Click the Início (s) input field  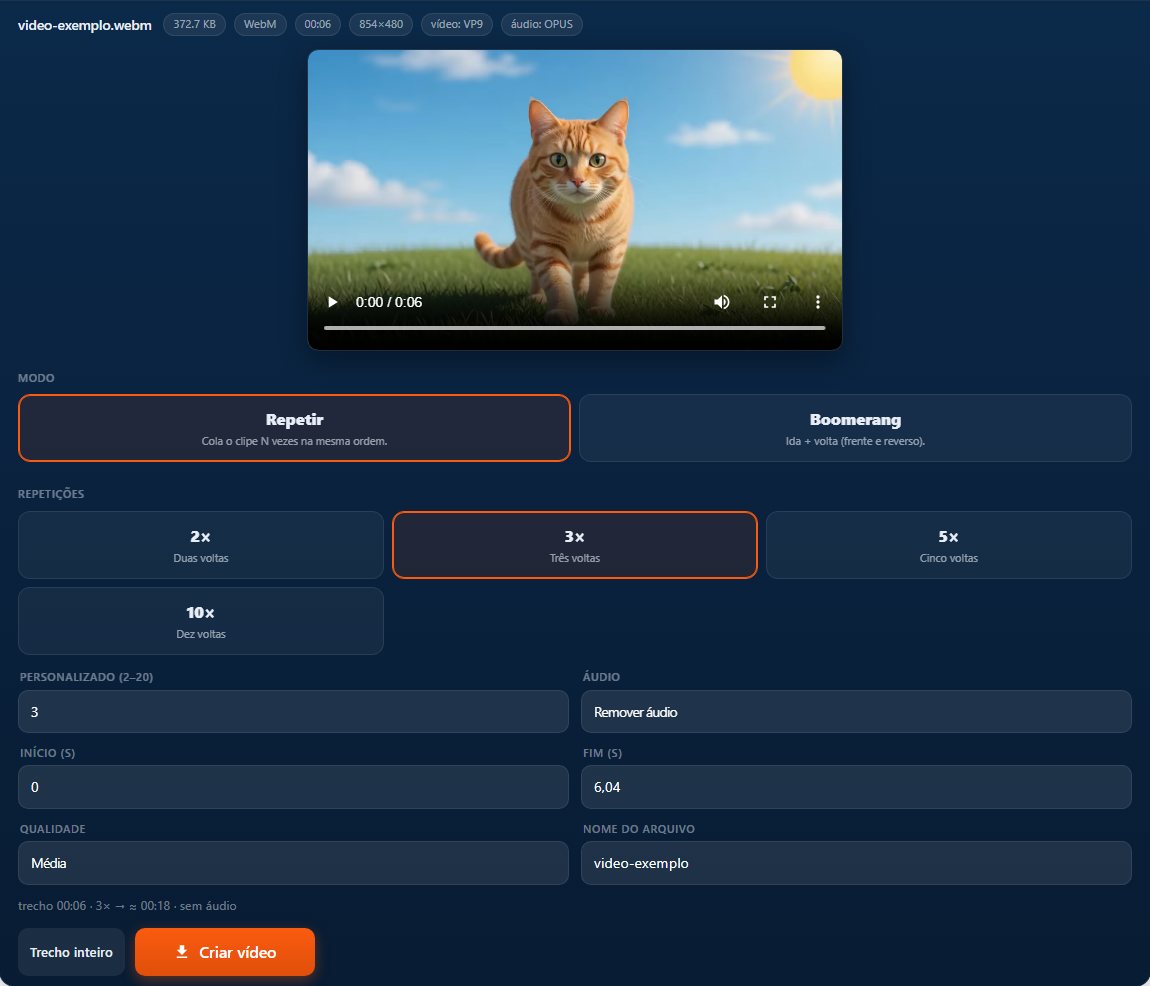tap(293, 787)
